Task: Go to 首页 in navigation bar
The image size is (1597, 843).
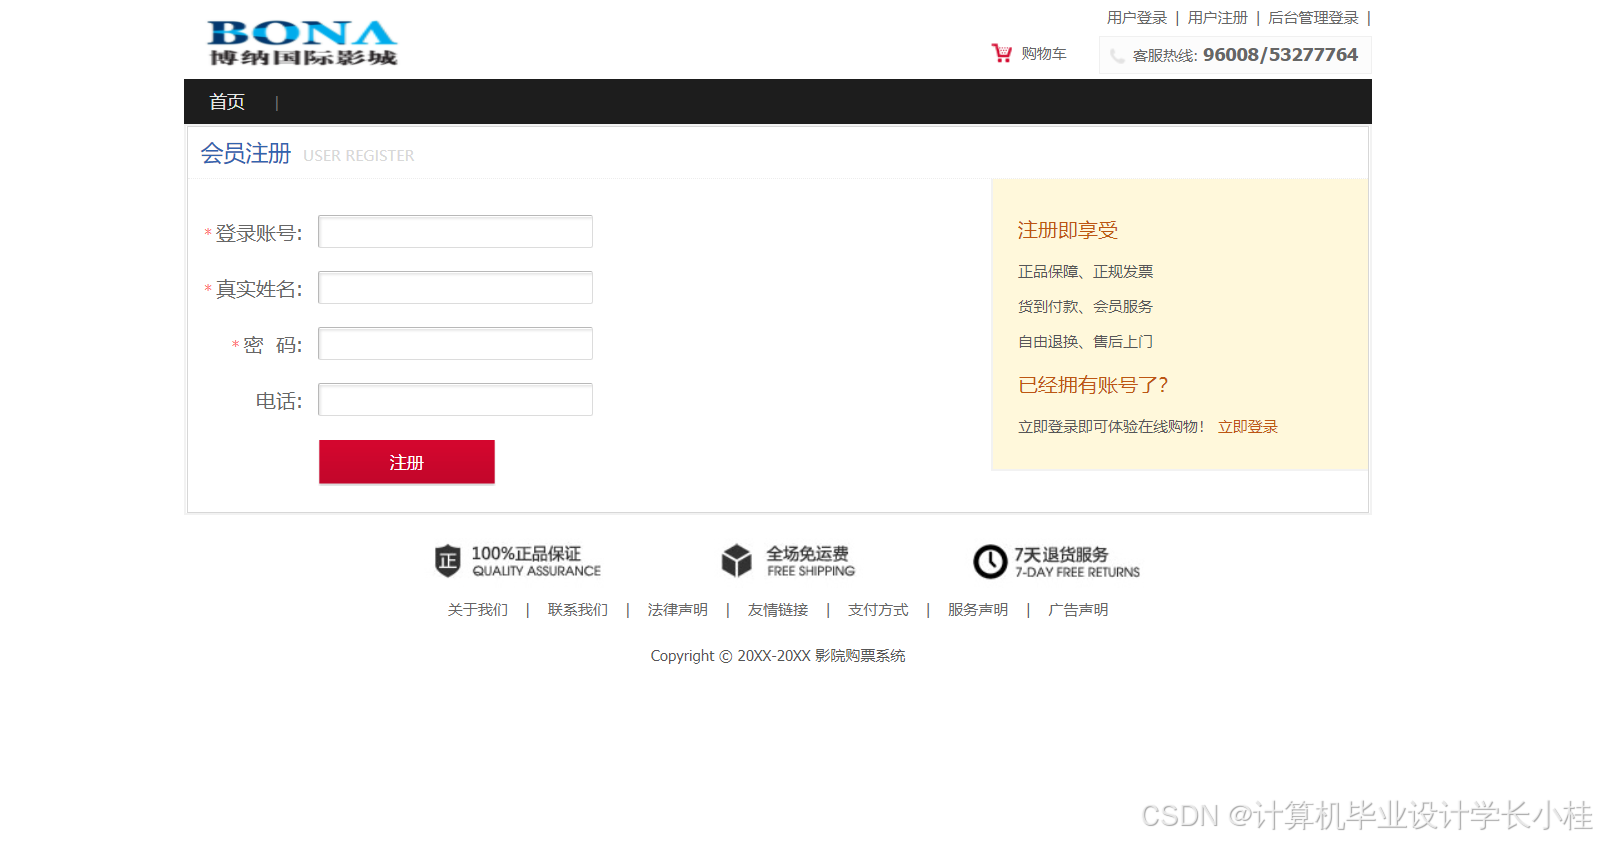Action: [227, 102]
